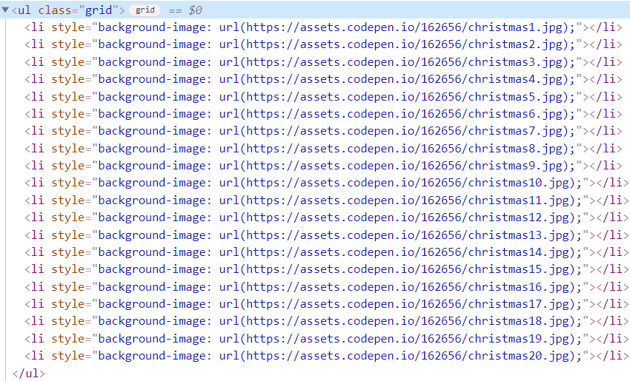Select the li row with christmas3.jpg
The width and height of the screenshot is (630, 381).
(x=323, y=62)
